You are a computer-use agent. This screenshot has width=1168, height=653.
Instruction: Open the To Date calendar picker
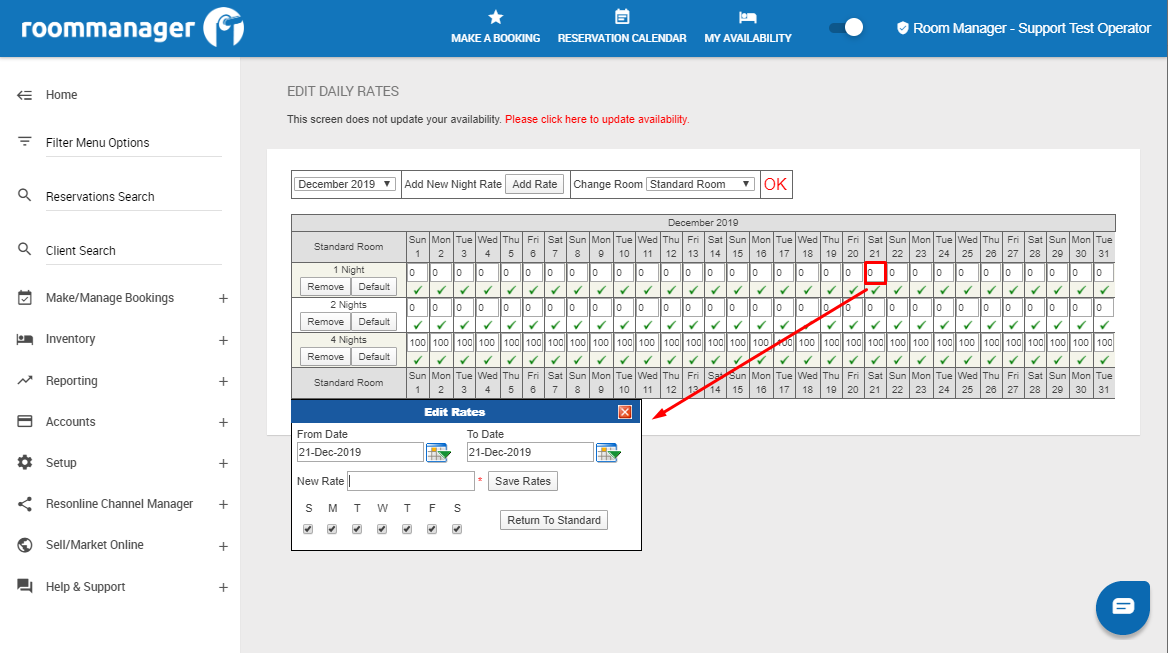point(608,452)
